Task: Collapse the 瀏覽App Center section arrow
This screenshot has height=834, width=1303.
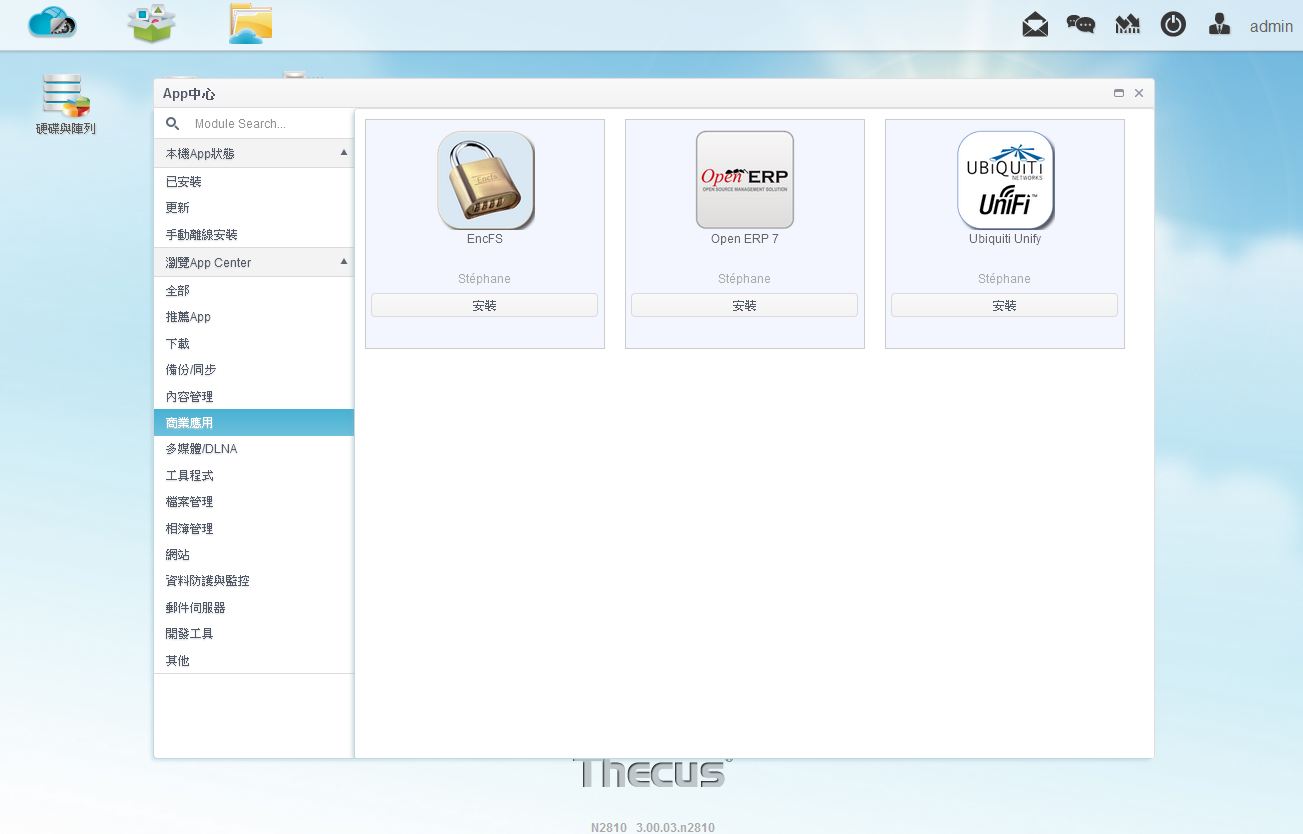Action: (x=344, y=262)
